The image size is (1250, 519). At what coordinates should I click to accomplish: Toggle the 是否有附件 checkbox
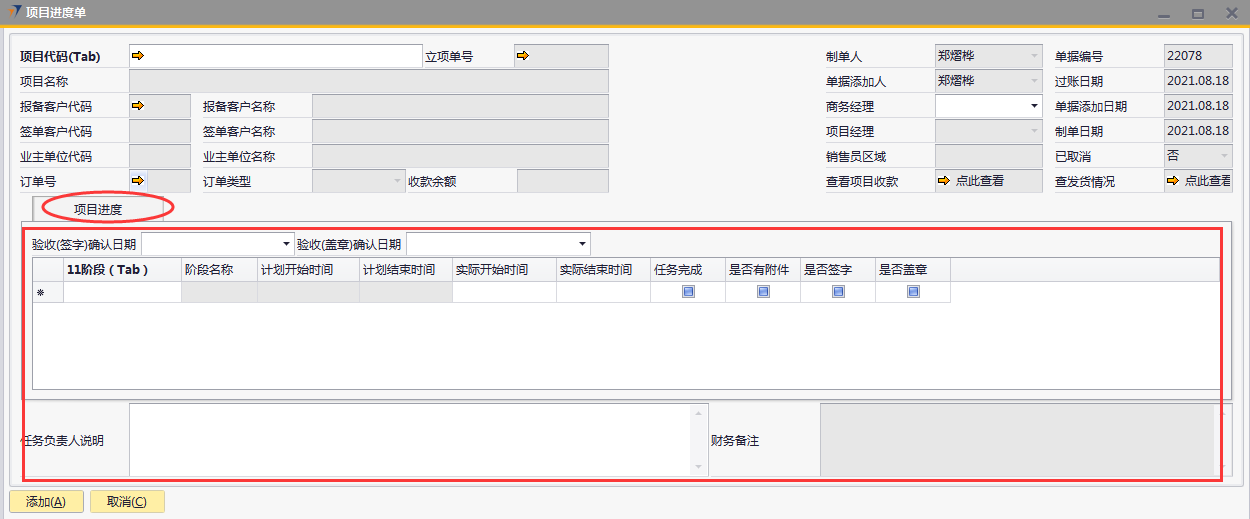tap(763, 292)
